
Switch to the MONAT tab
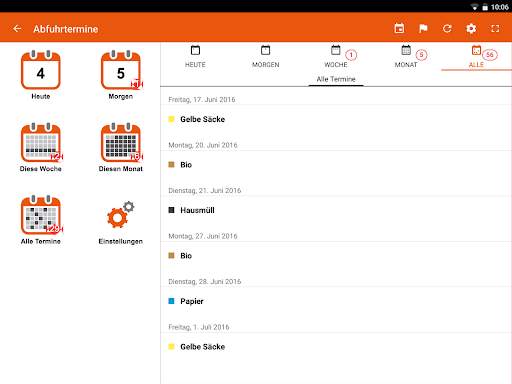coord(406,57)
